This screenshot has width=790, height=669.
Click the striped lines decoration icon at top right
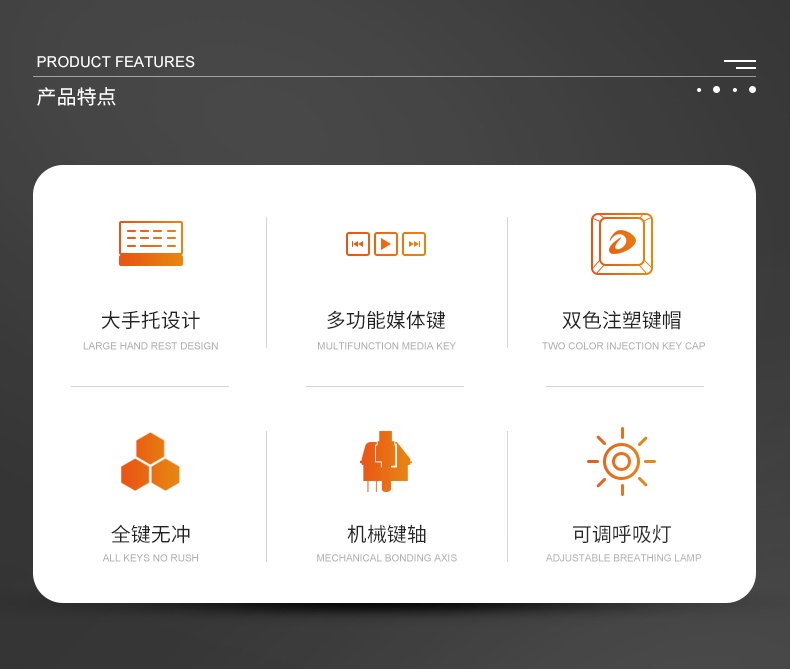[x=740, y=64]
